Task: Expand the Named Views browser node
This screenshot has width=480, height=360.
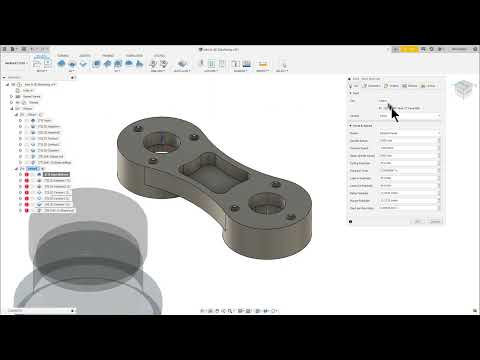Action: point(12,97)
